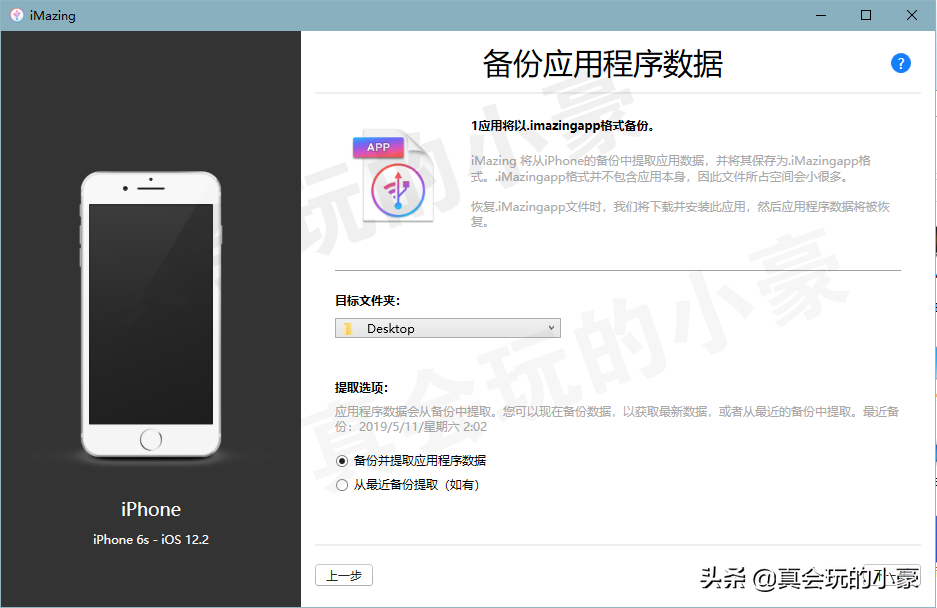Open the Desktop target folder dropdown
937x608 pixels.
click(448, 328)
